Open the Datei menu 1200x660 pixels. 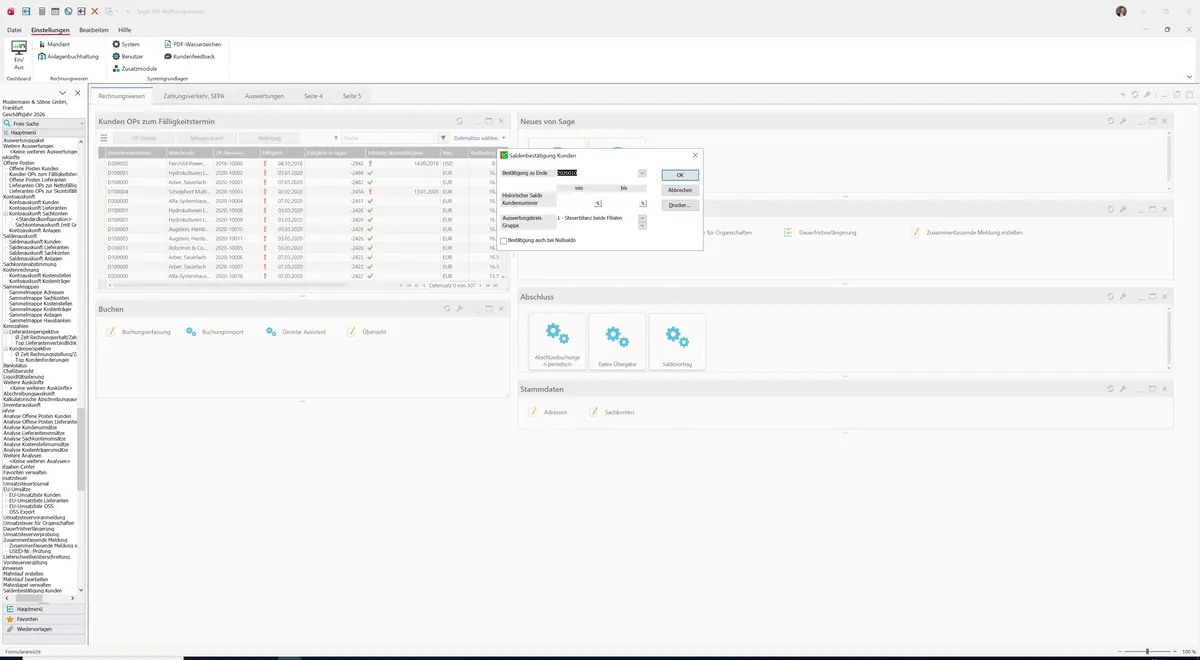(x=14, y=30)
